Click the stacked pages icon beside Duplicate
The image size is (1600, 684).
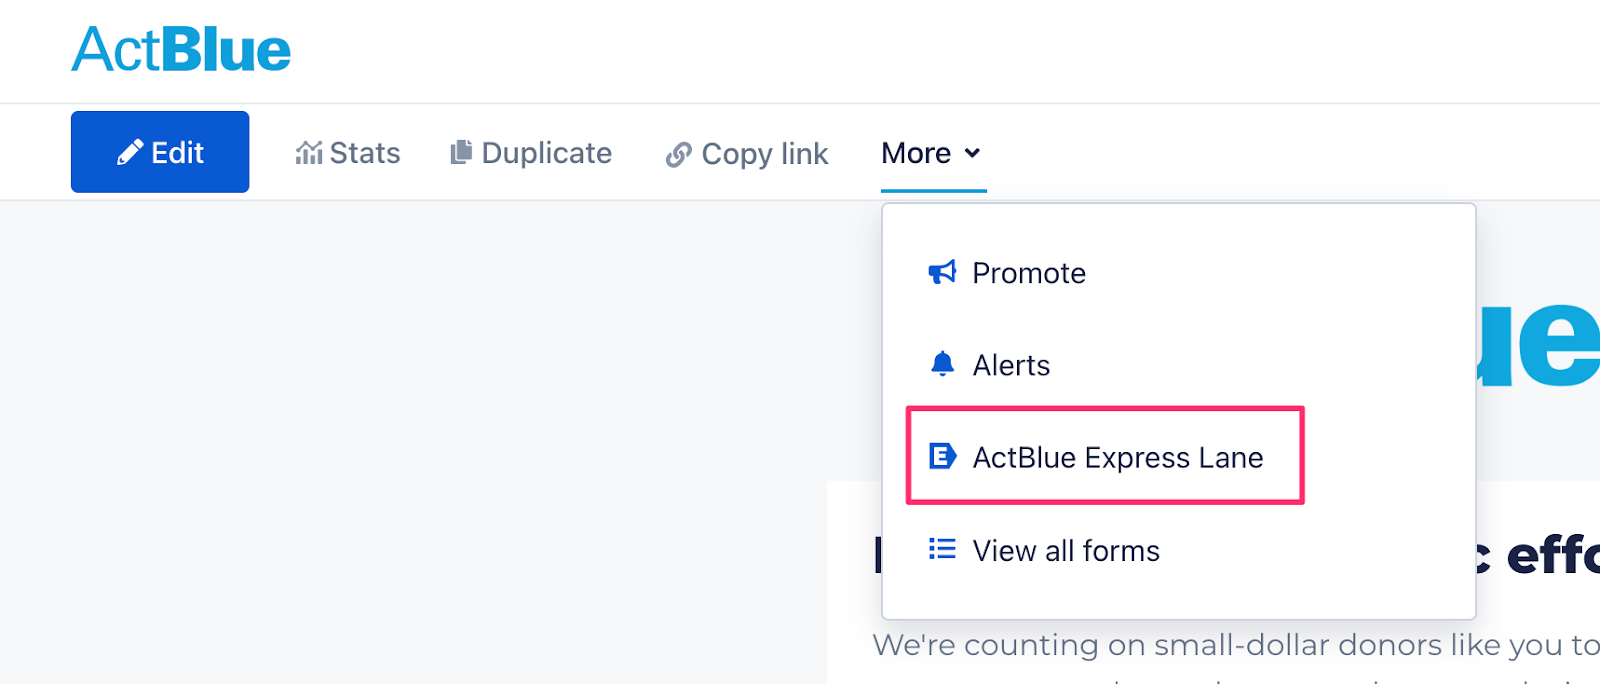pos(461,152)
